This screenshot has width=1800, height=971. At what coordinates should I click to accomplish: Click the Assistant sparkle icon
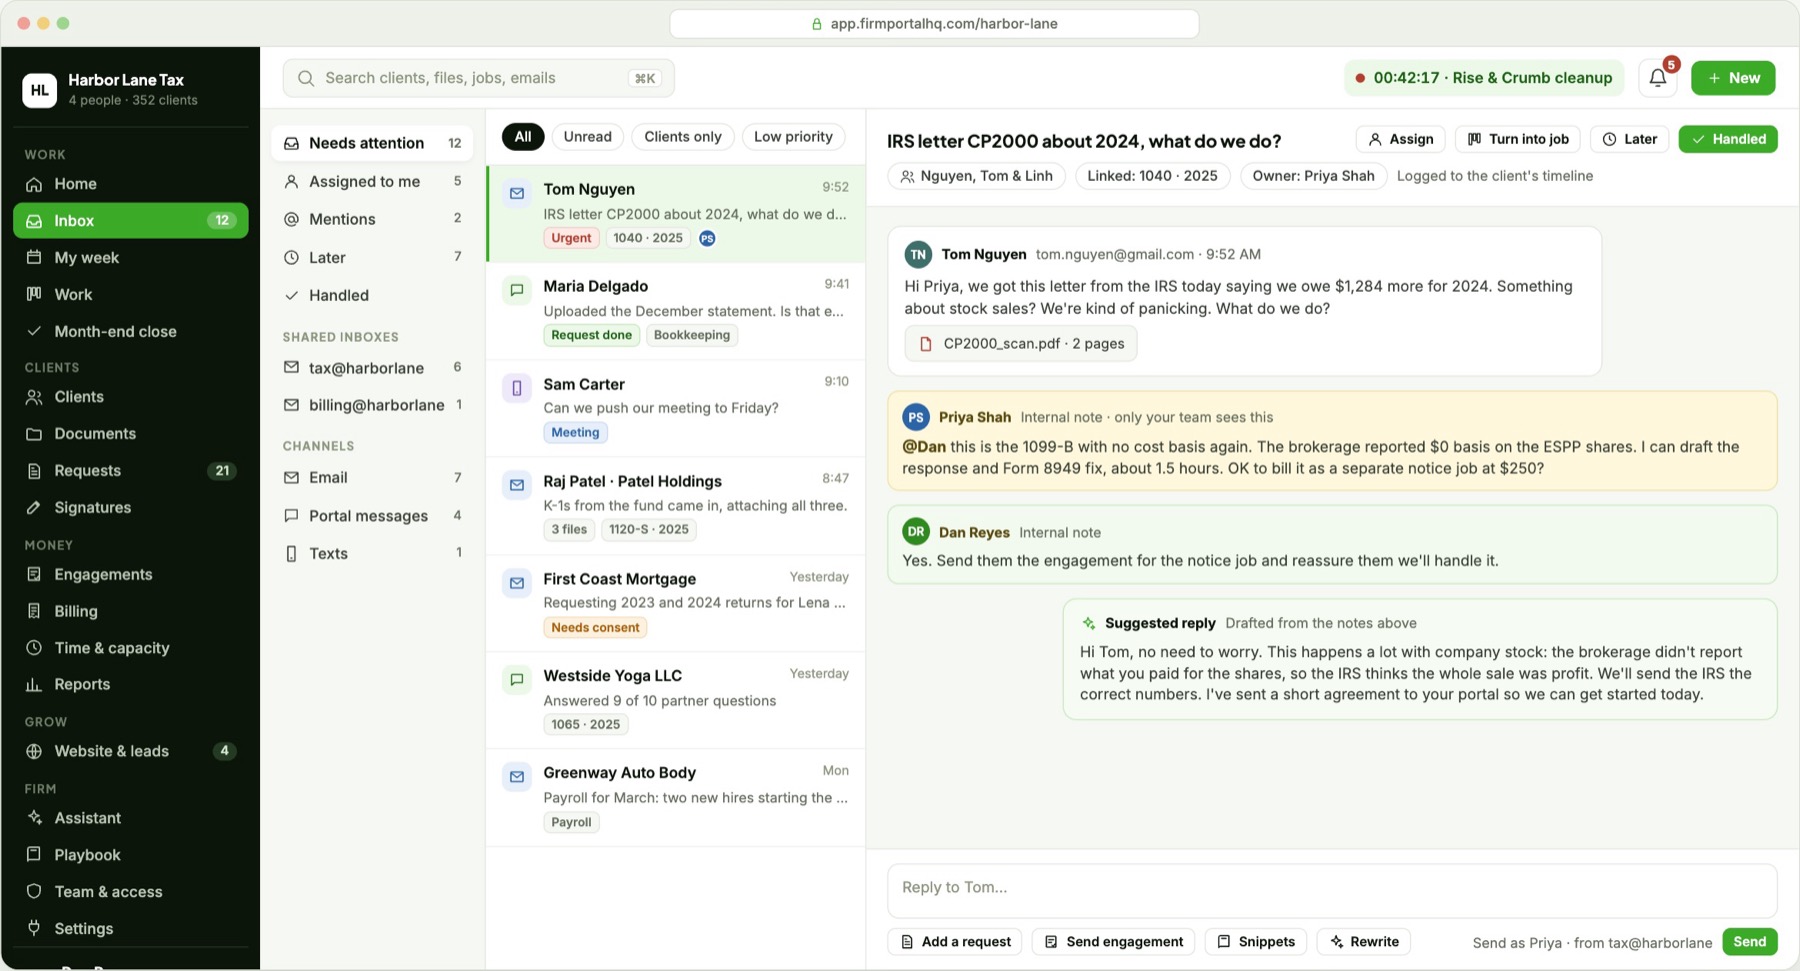point(34,818)
